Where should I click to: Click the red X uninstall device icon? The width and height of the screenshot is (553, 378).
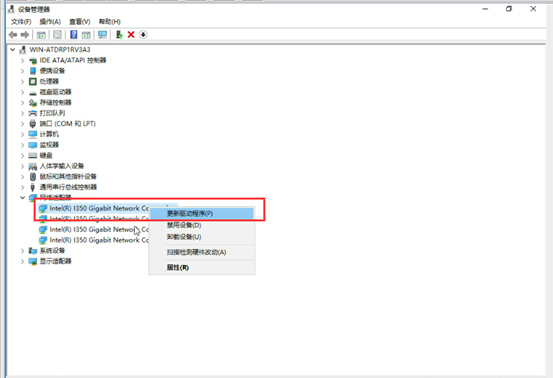(131, 35)
